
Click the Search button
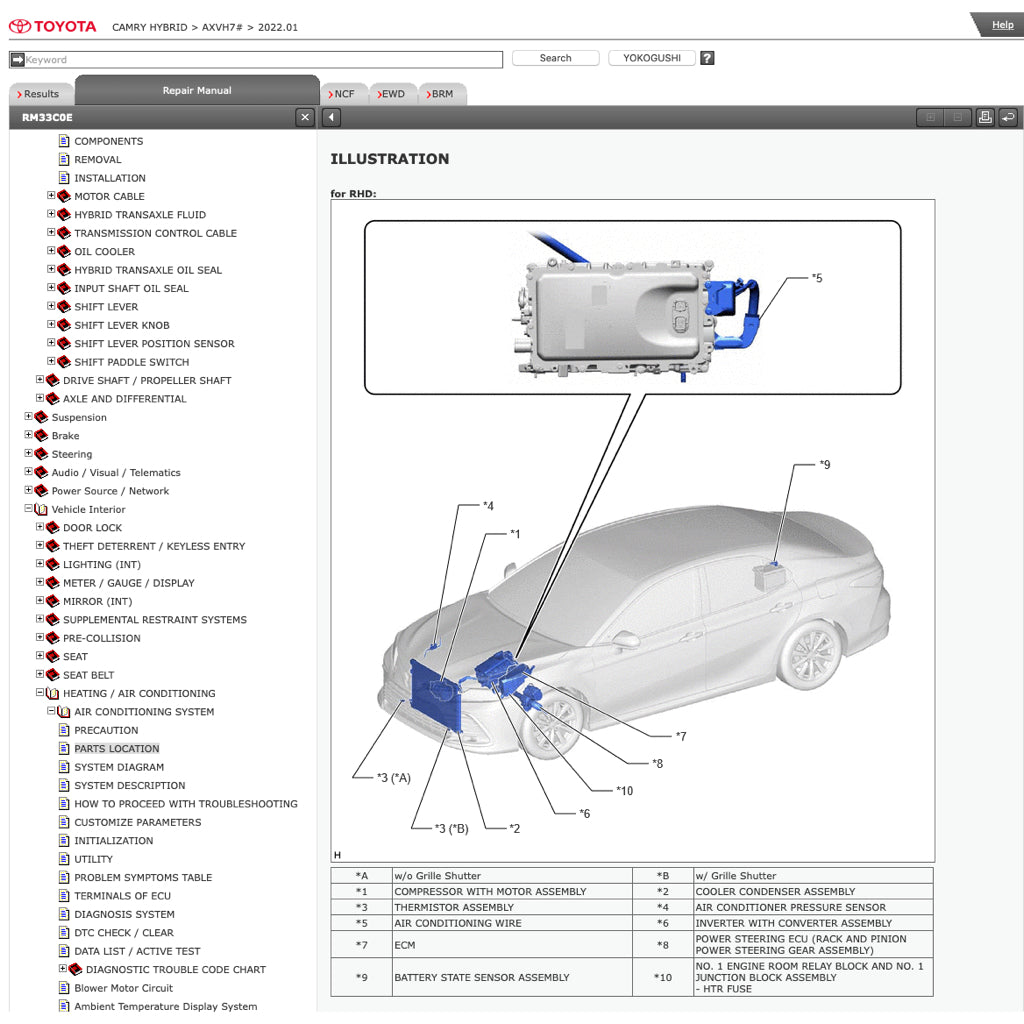point(555,58)
